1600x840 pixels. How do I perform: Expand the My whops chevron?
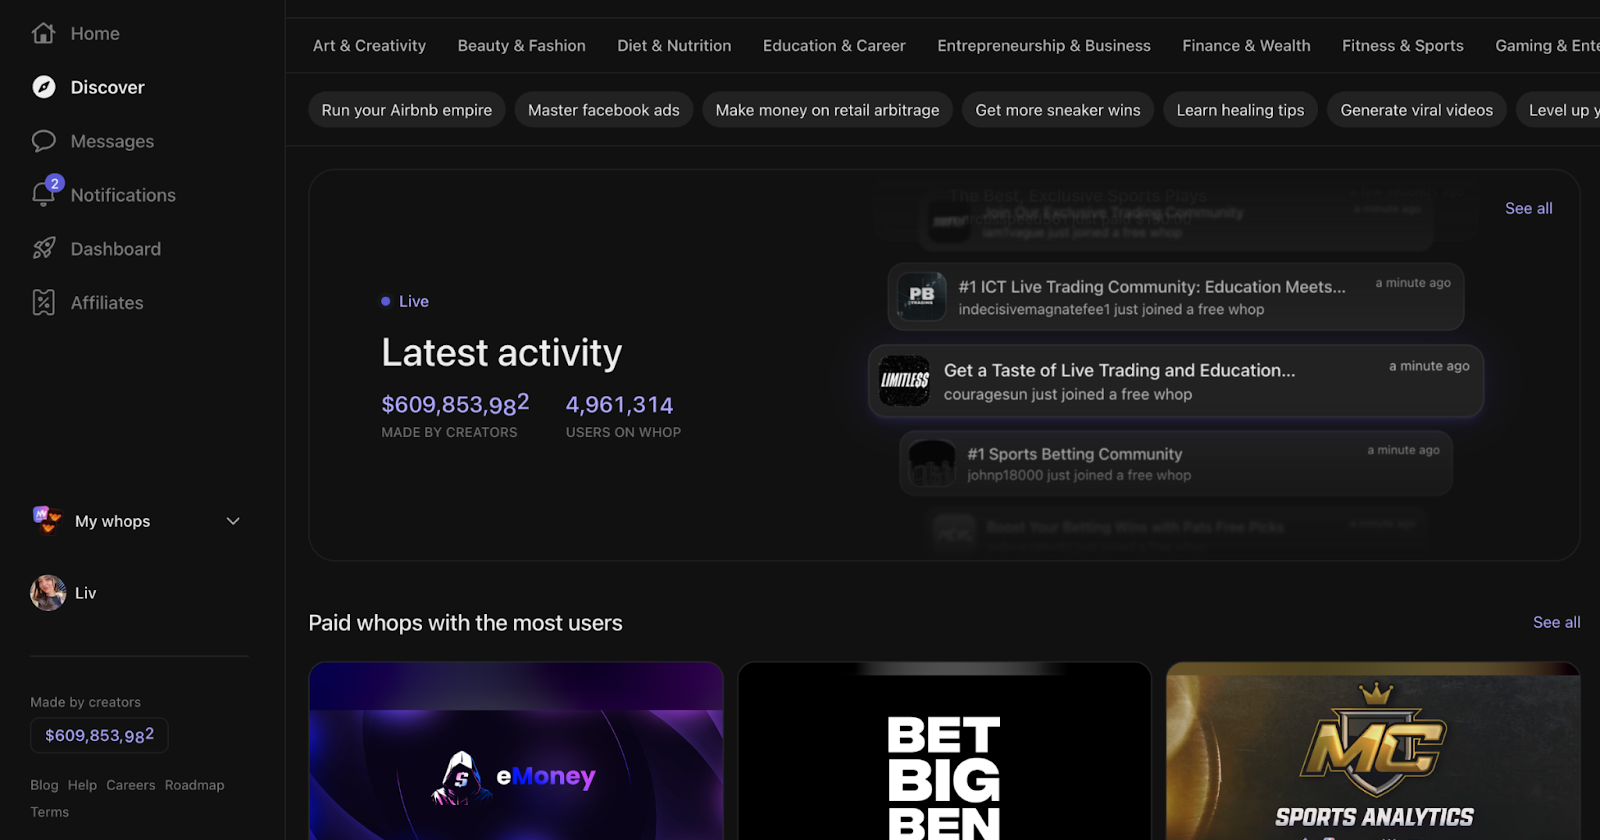233,521
